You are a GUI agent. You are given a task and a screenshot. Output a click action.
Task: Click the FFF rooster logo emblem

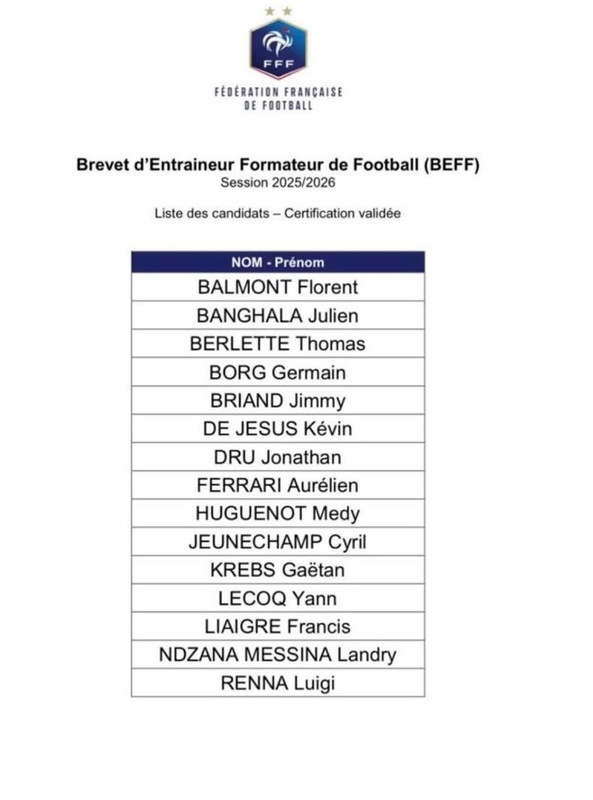point(278,43)
